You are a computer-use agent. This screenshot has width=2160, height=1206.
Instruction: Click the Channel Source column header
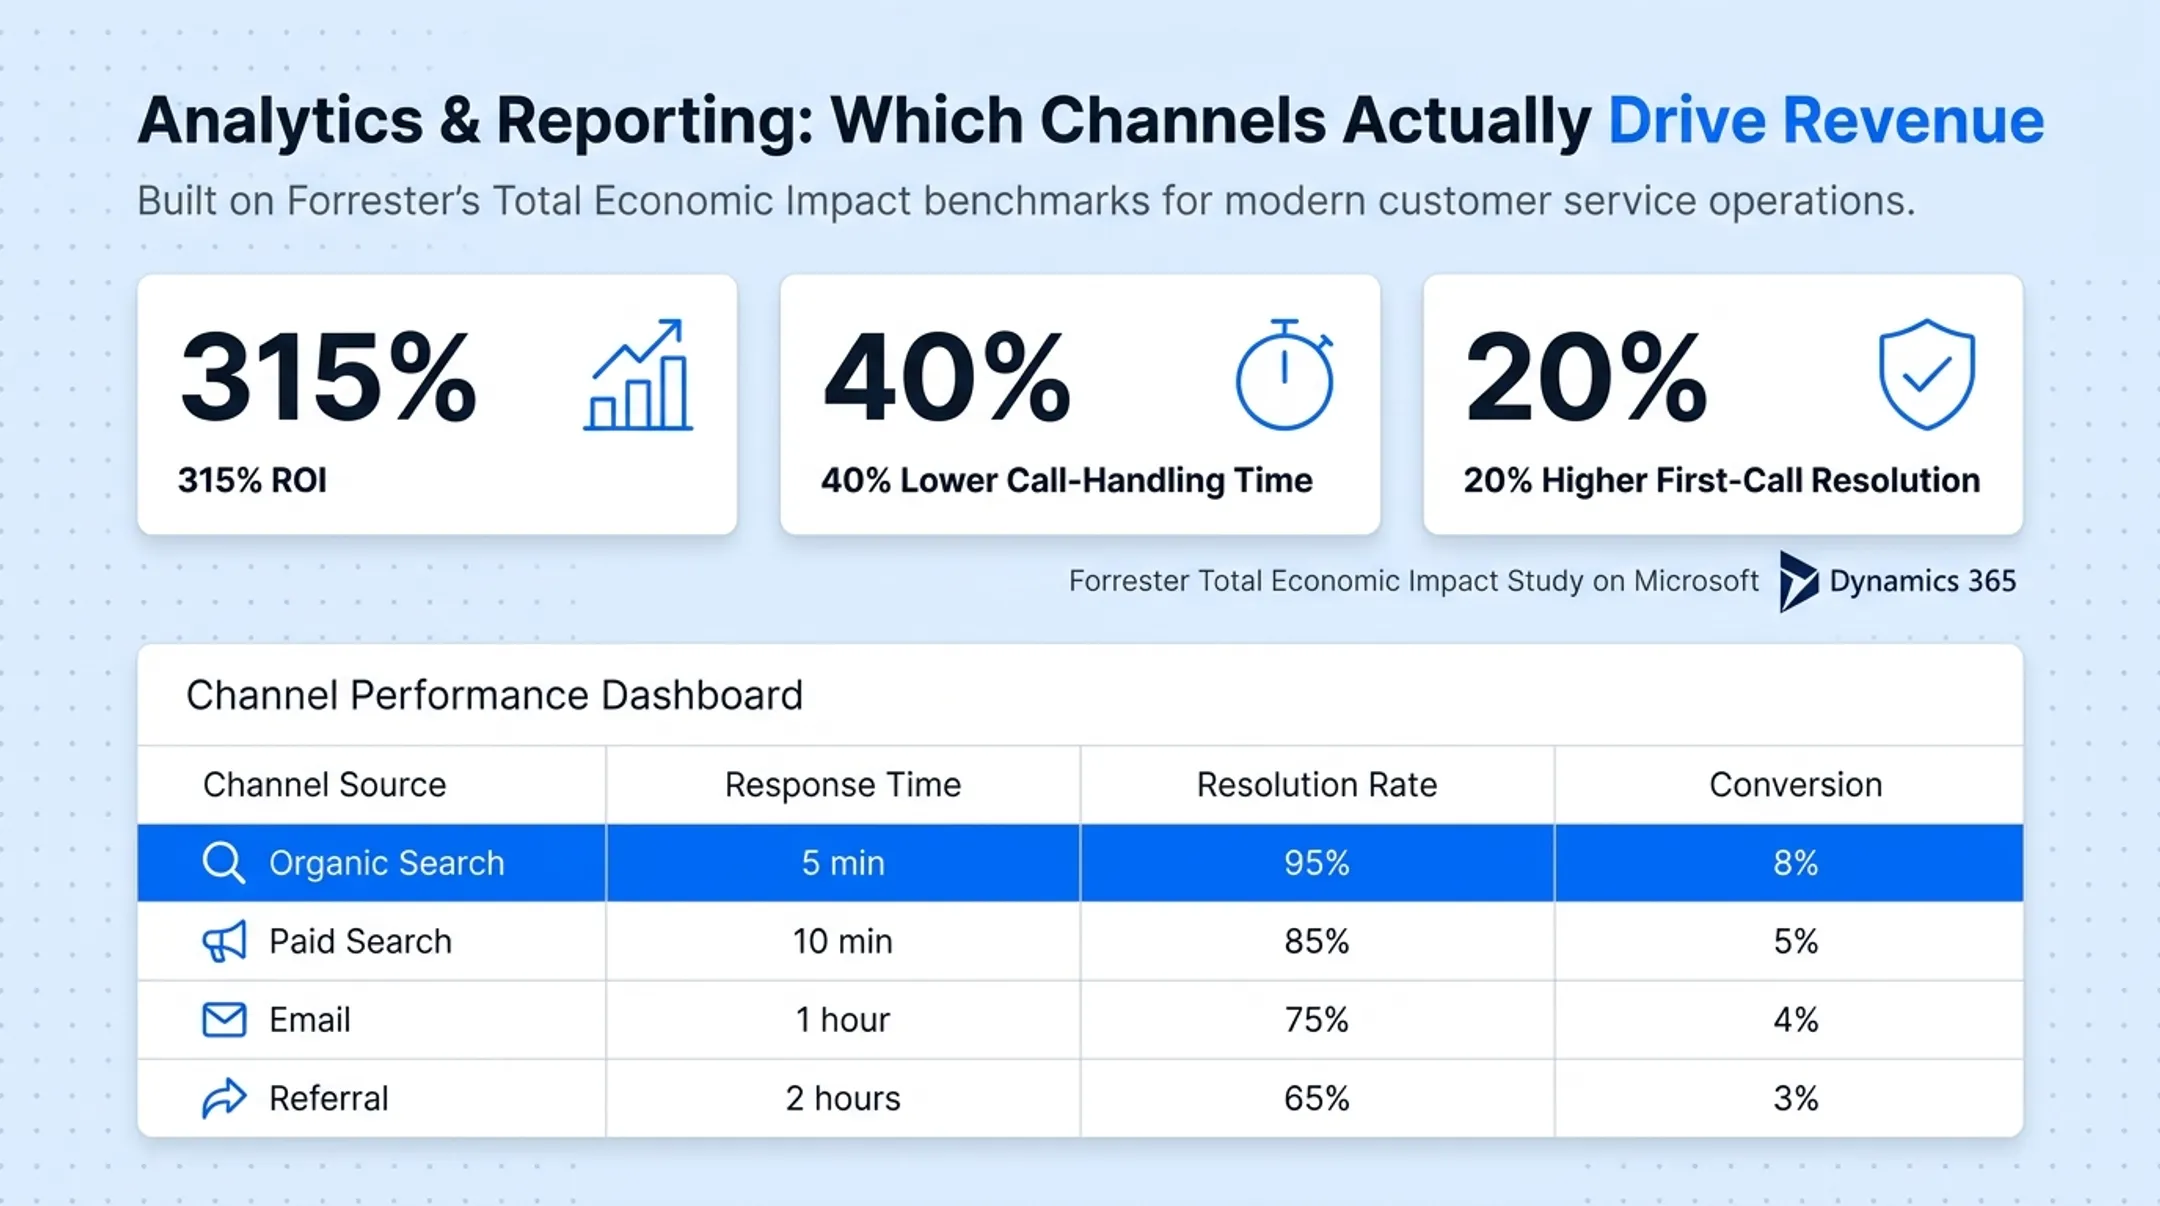coord(324,785)
